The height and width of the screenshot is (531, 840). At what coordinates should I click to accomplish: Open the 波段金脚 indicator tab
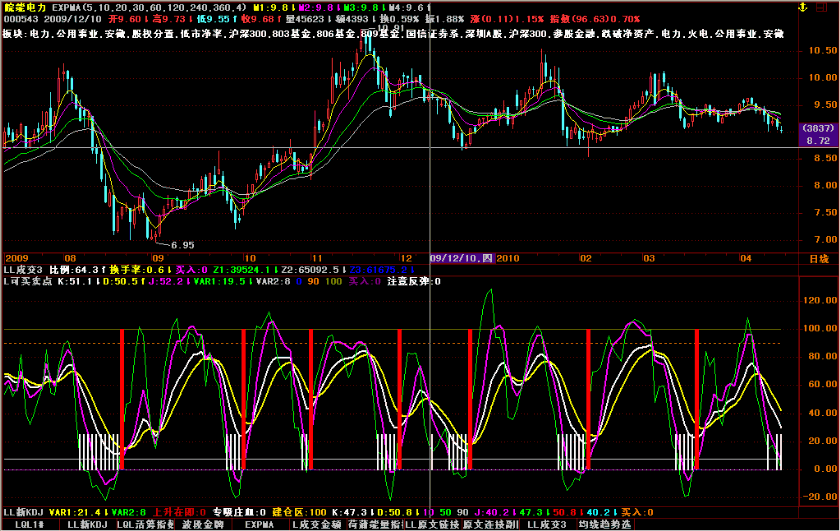[204, 524]
